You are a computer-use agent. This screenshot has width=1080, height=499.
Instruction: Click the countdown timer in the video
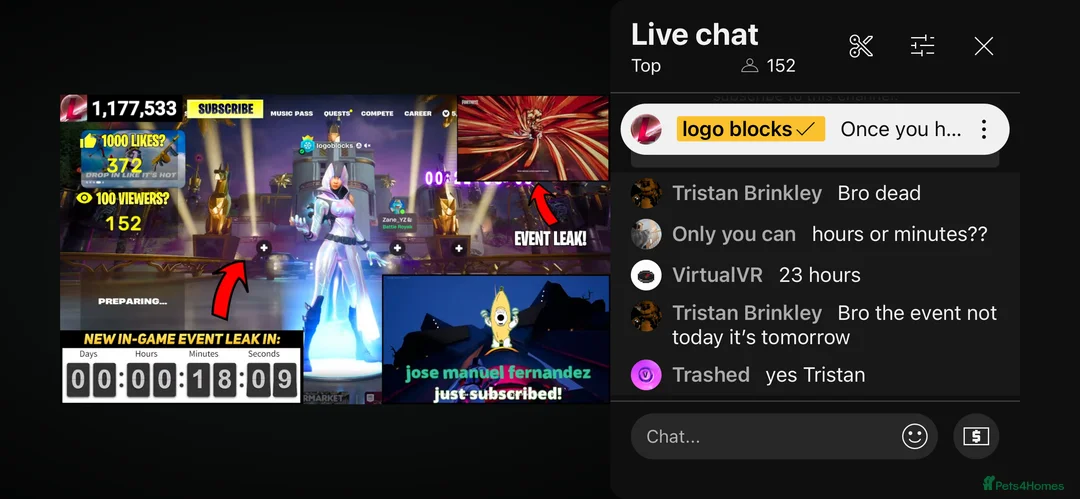pos(182,375)
